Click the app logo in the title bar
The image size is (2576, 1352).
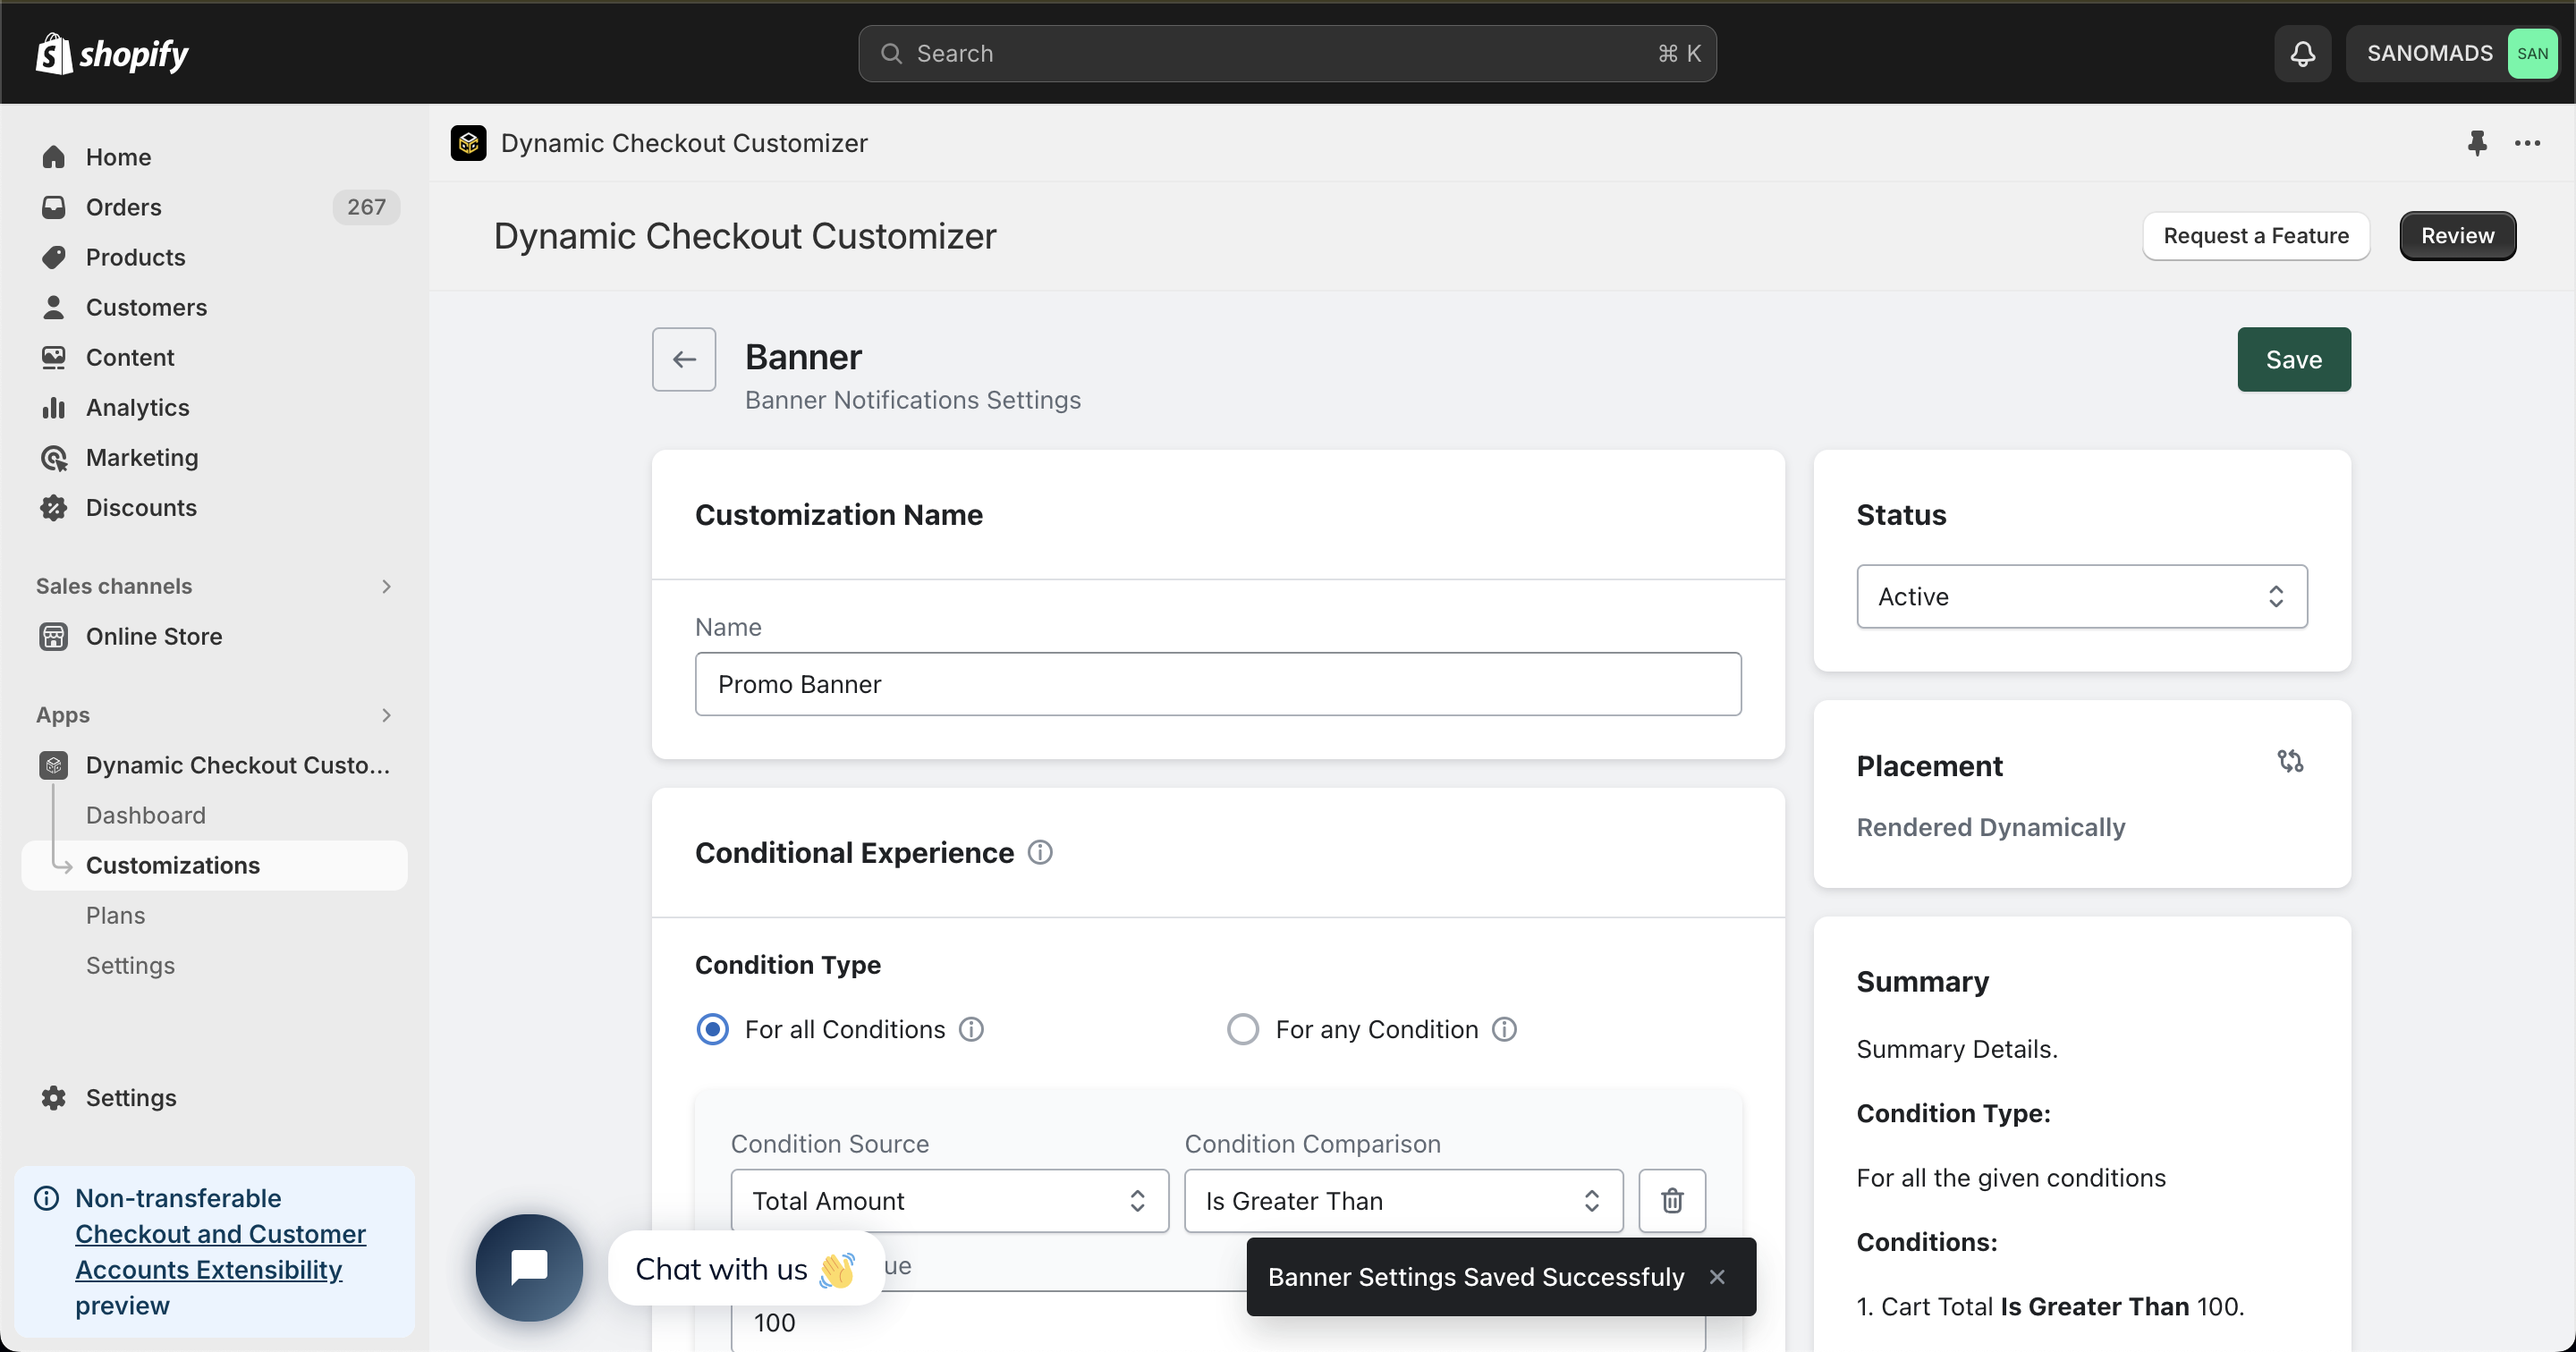468,143
